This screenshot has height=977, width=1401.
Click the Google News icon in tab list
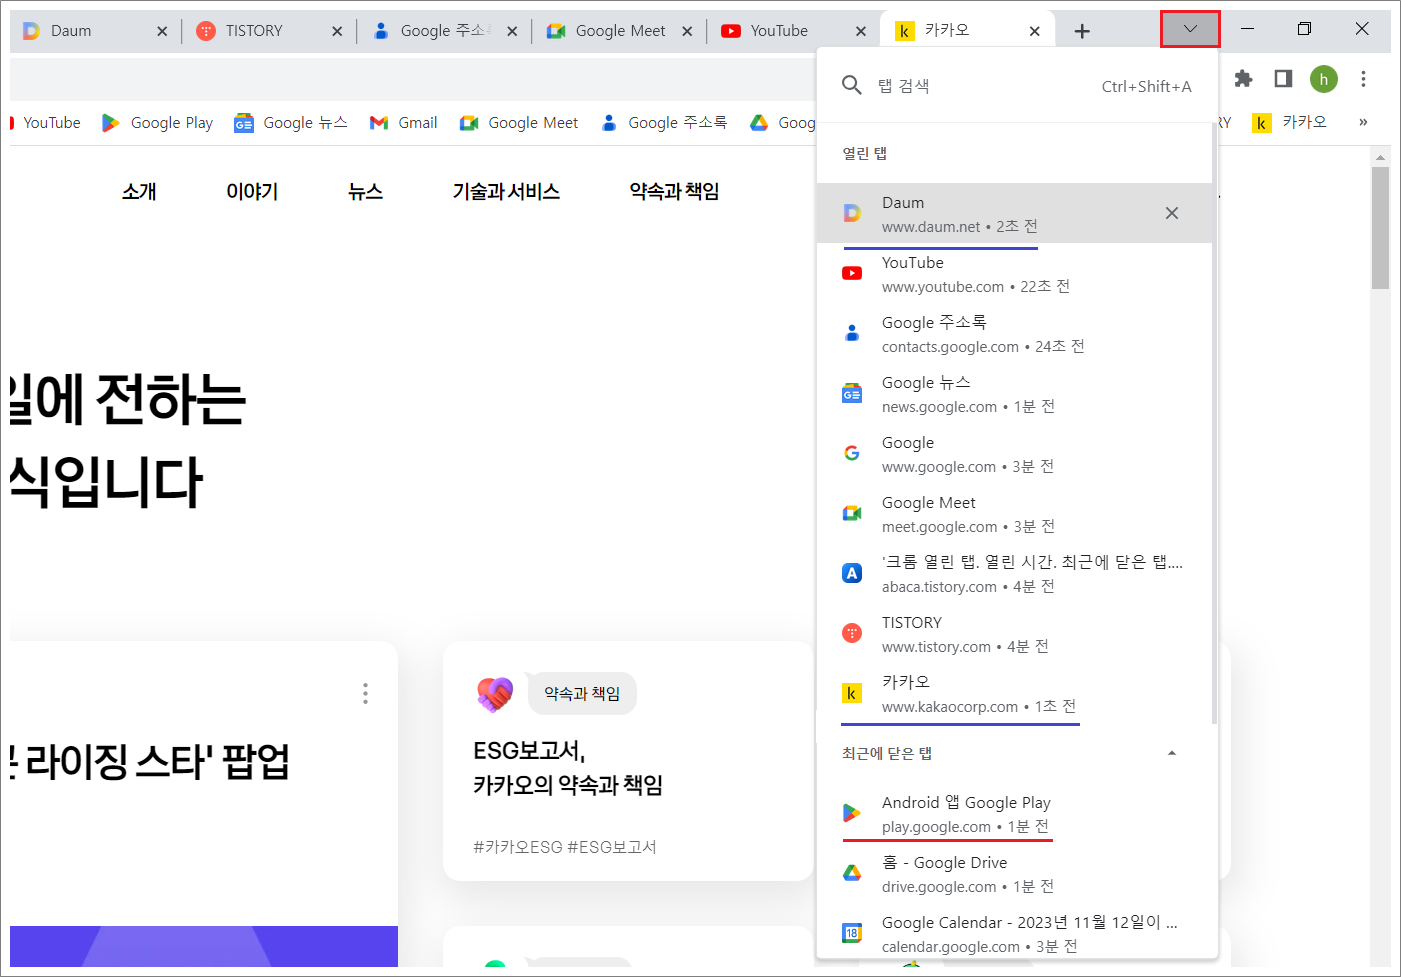pyautogui.click(x=852, y=393)
